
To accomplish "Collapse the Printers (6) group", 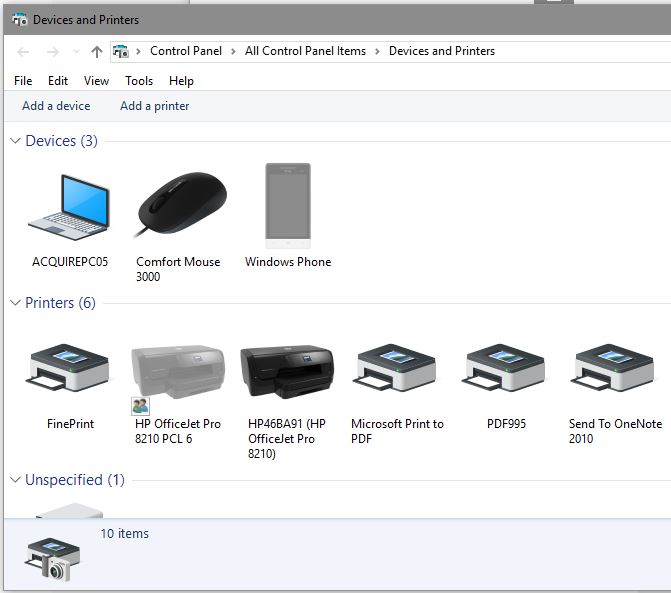I will click(x=15, y=303).
